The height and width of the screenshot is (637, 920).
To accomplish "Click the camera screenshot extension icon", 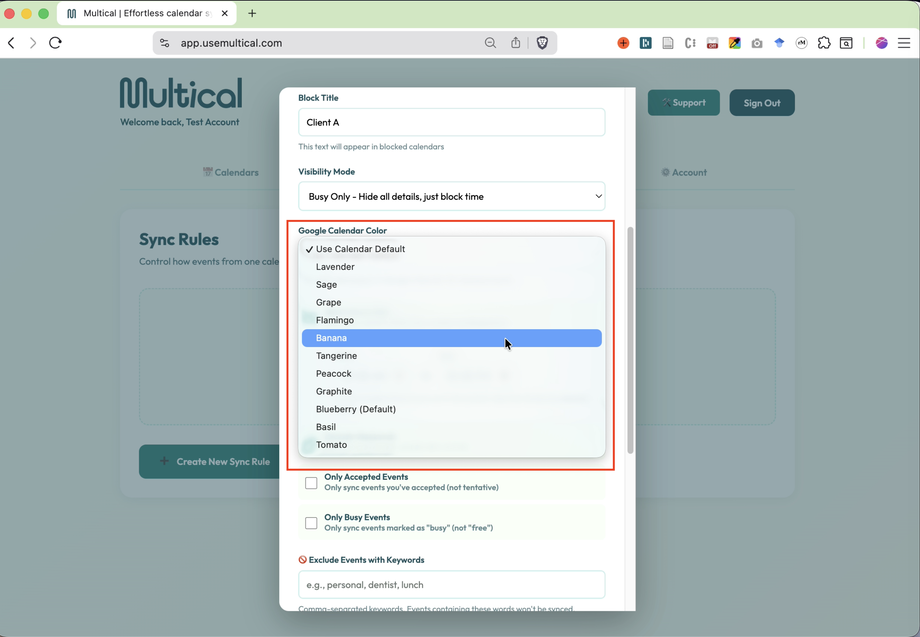I will pyautogui.click(x=757, y=43).
